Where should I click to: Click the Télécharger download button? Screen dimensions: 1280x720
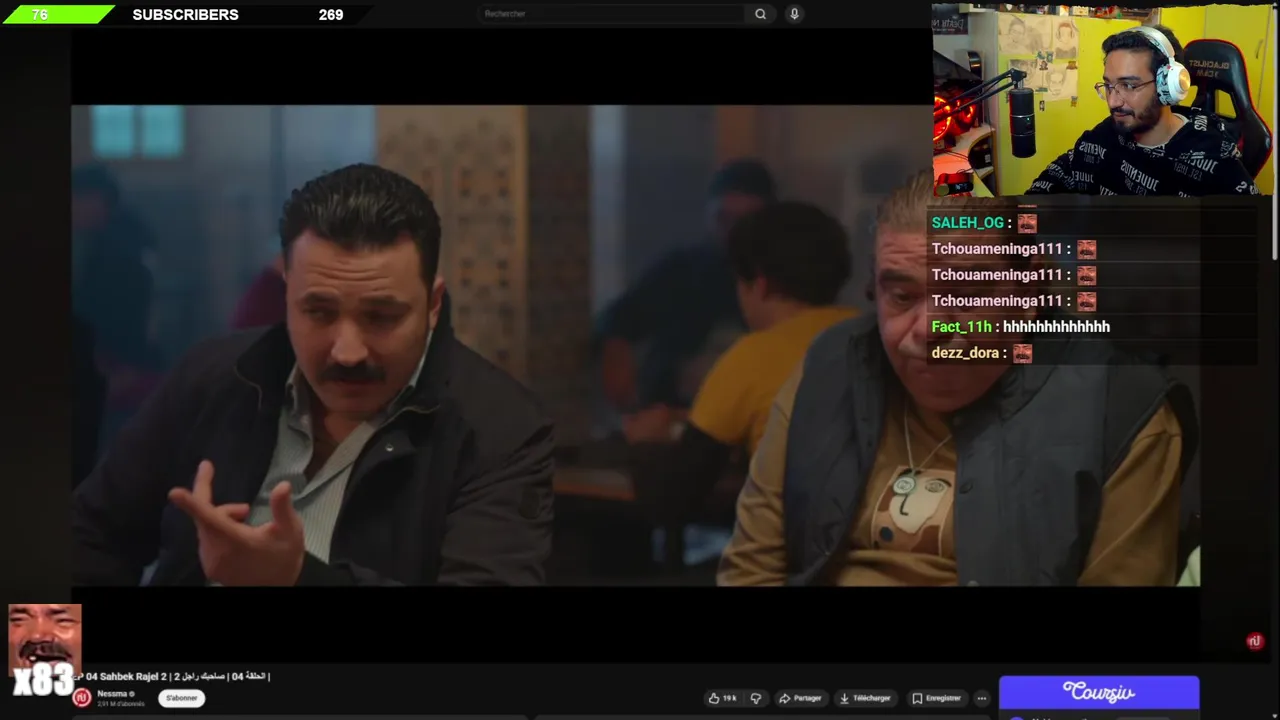865,698
